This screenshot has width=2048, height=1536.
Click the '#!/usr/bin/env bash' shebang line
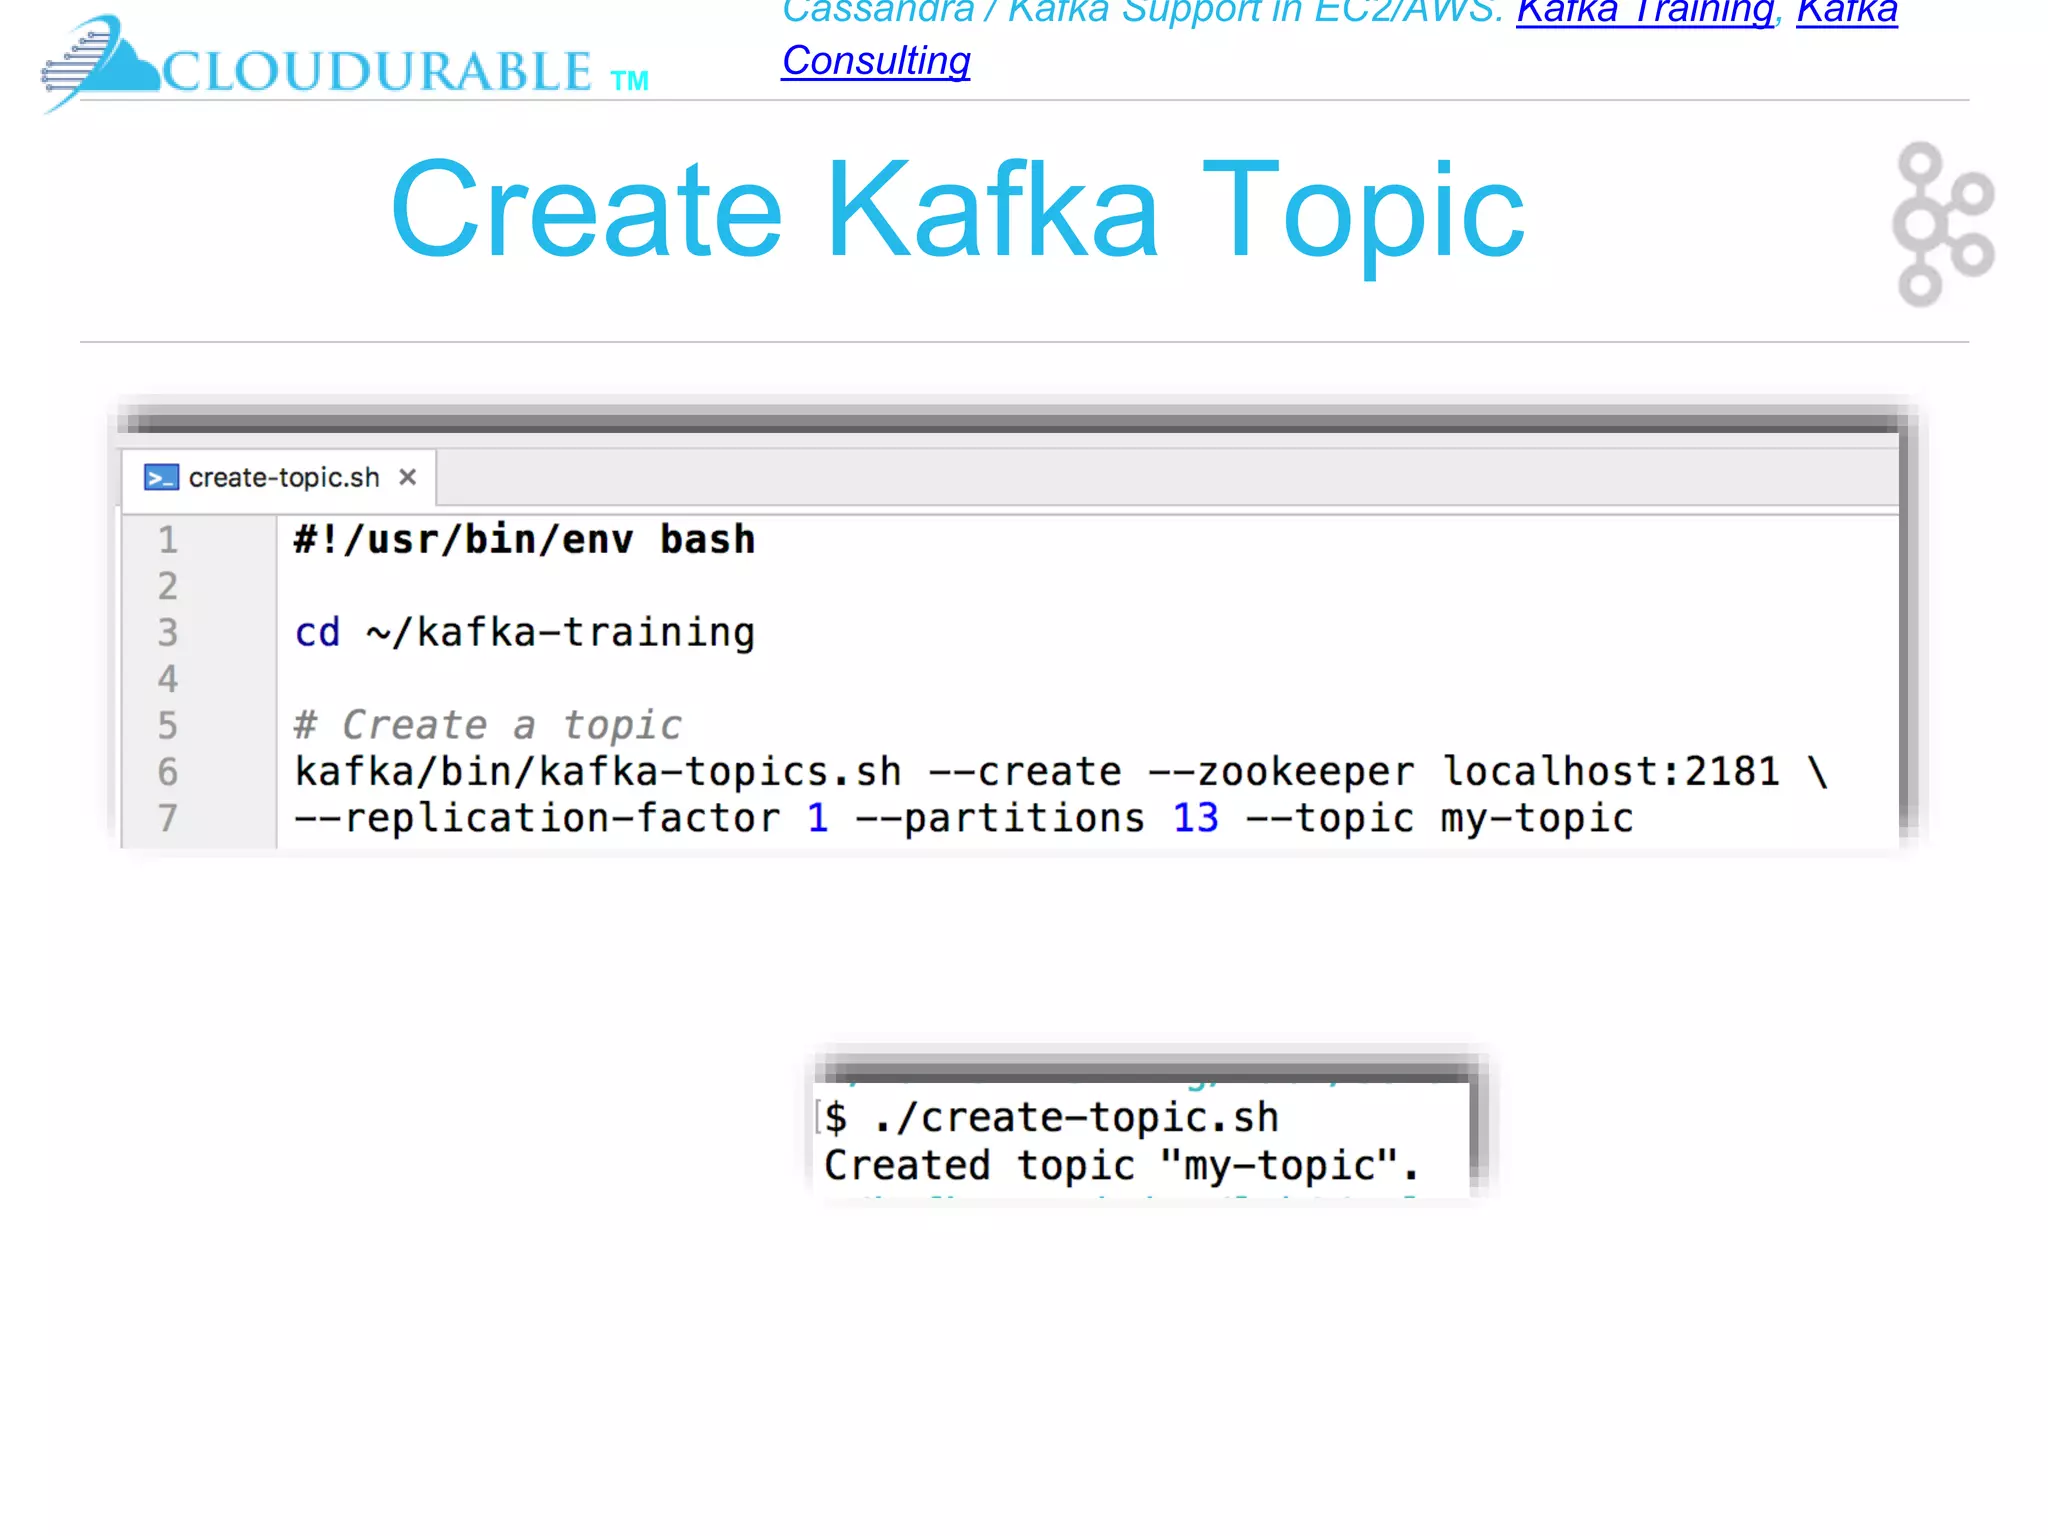point(524,540)
